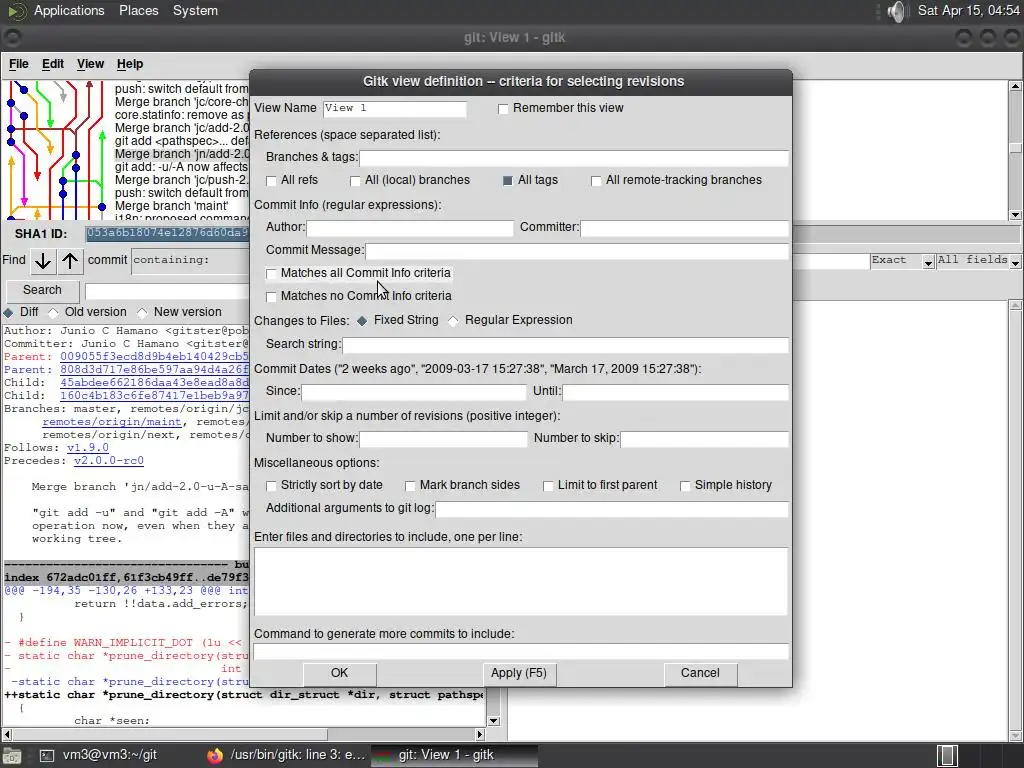Click the Since date field

(413, 392)
